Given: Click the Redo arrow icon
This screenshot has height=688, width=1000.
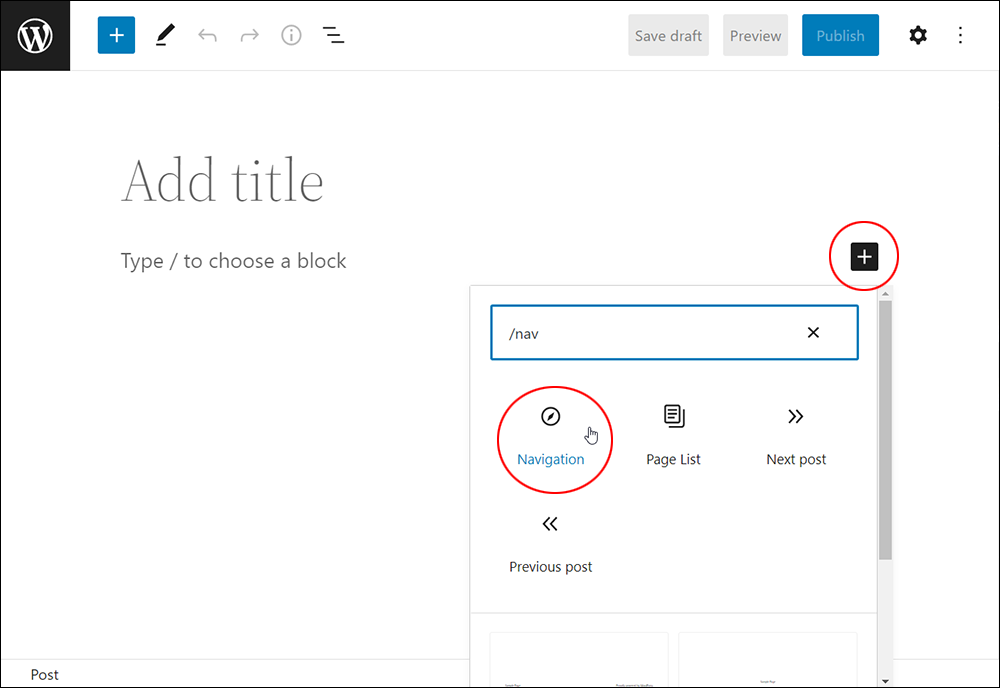Looking at the screenshot, I should (249, 35).
